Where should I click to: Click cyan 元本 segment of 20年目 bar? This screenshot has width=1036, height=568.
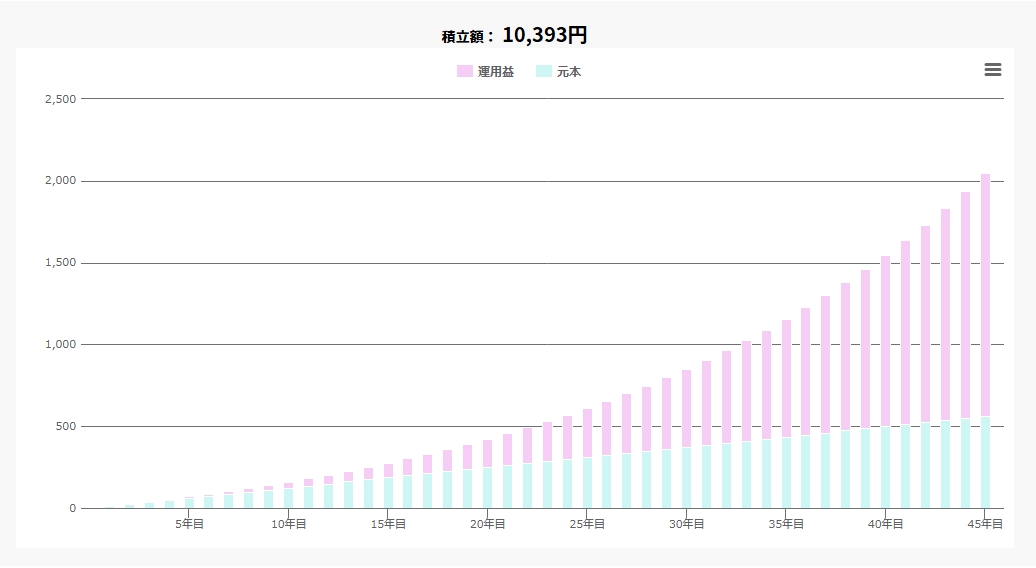click(x=488, y=488)
